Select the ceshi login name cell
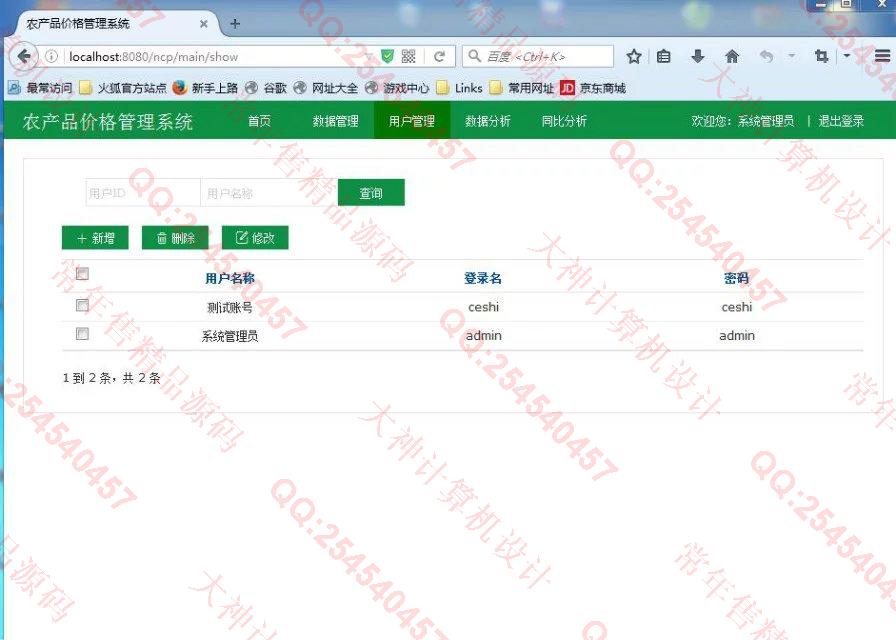Viewport: 896px width, 640px height. click(483, 307)
